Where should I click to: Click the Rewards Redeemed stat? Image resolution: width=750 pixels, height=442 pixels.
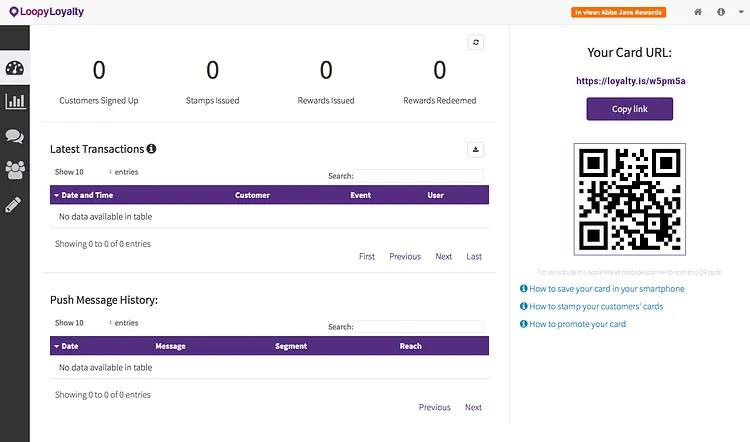(440, 82)
